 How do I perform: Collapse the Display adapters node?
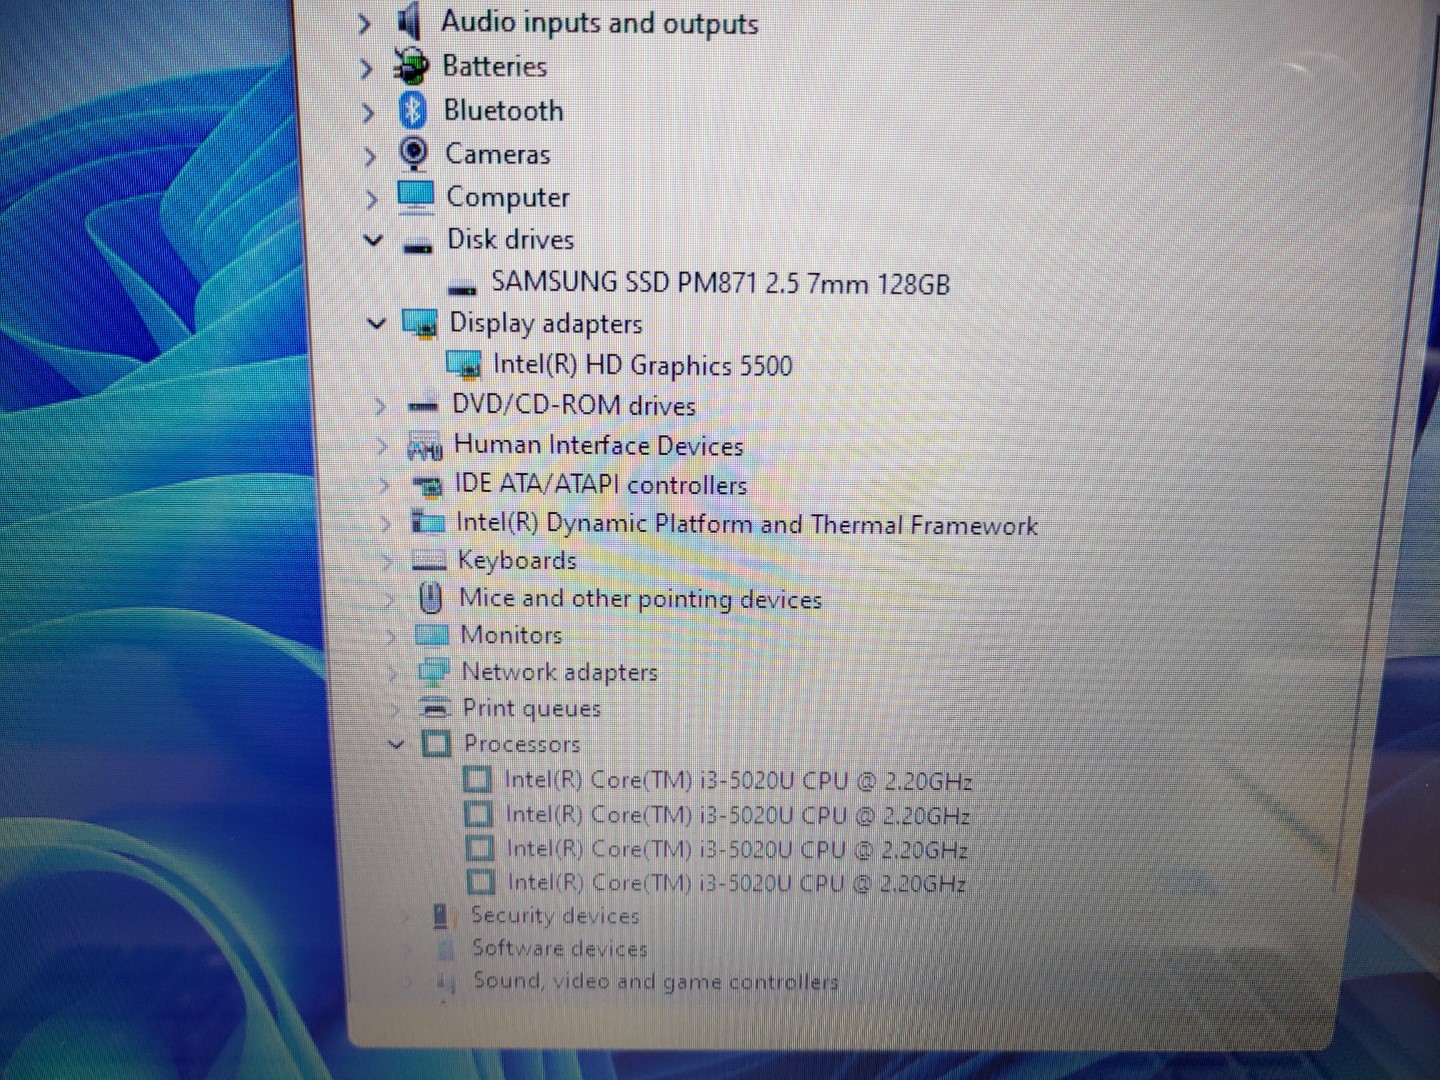tap(376, 323)
